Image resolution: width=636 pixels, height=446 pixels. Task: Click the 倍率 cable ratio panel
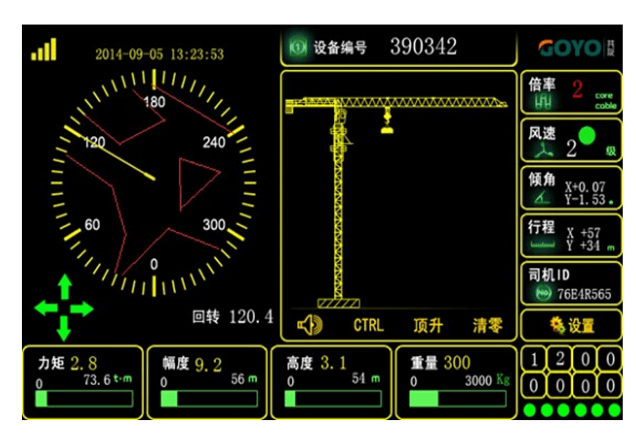point(571,92)
